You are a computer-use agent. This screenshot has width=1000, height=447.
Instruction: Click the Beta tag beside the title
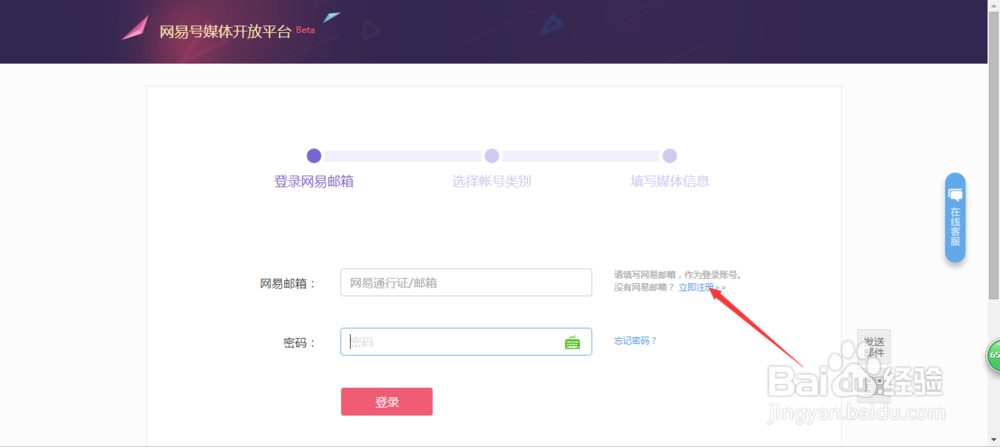[305, 29]
